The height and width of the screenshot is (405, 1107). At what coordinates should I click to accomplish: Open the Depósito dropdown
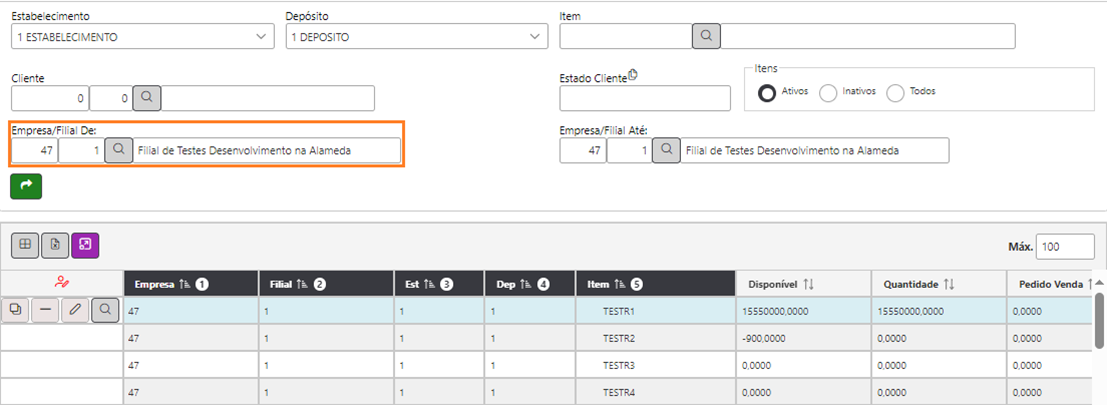point(417,37)
